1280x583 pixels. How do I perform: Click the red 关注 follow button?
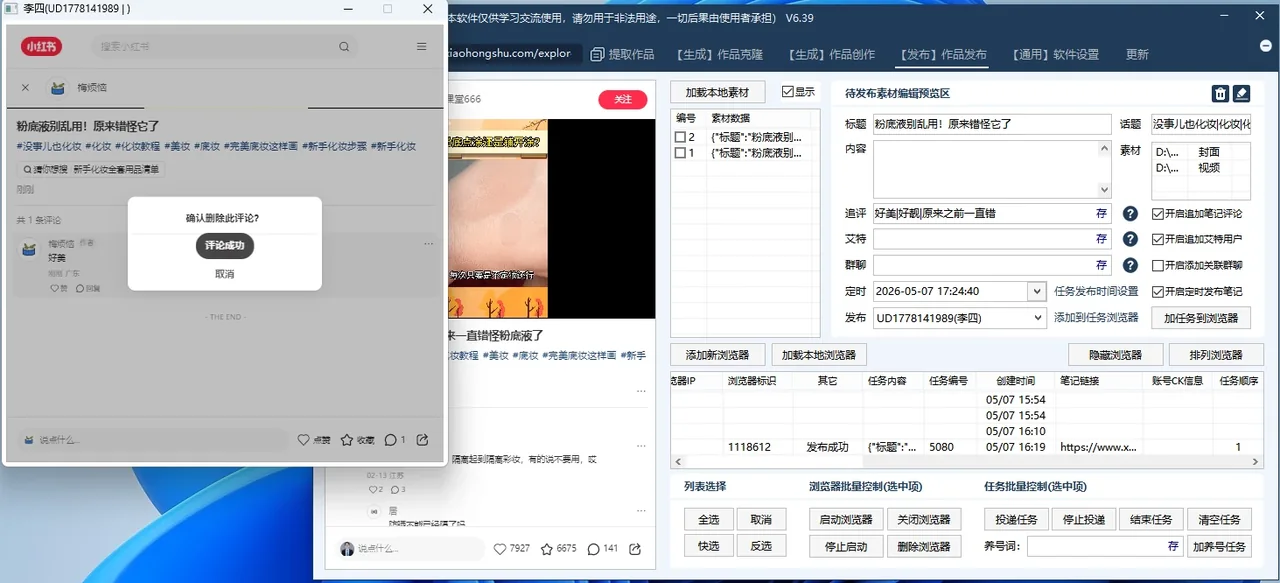(x=623, y=100)
